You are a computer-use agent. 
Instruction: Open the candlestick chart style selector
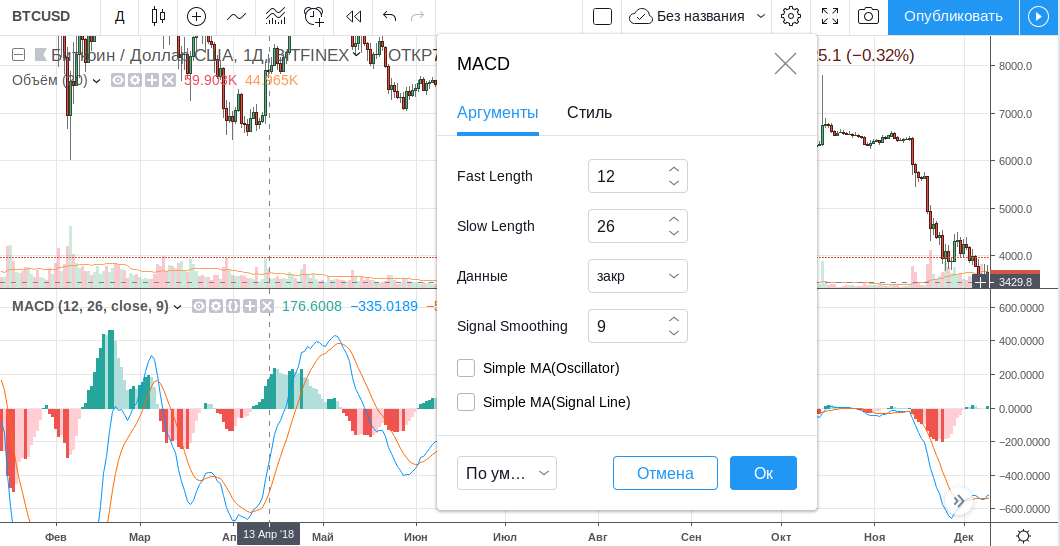pyautogui.click(x=158, y=16)
